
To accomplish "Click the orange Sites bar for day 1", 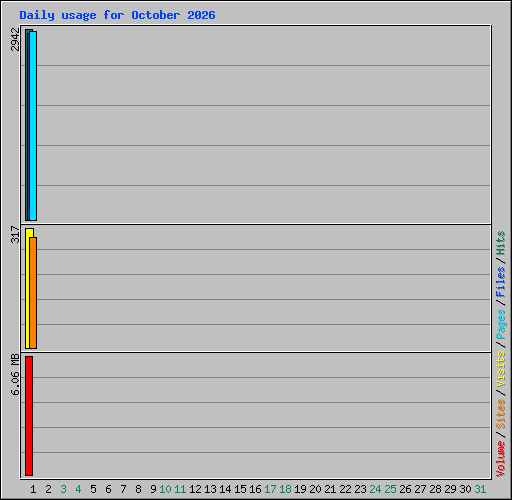I will pos(33,293).
